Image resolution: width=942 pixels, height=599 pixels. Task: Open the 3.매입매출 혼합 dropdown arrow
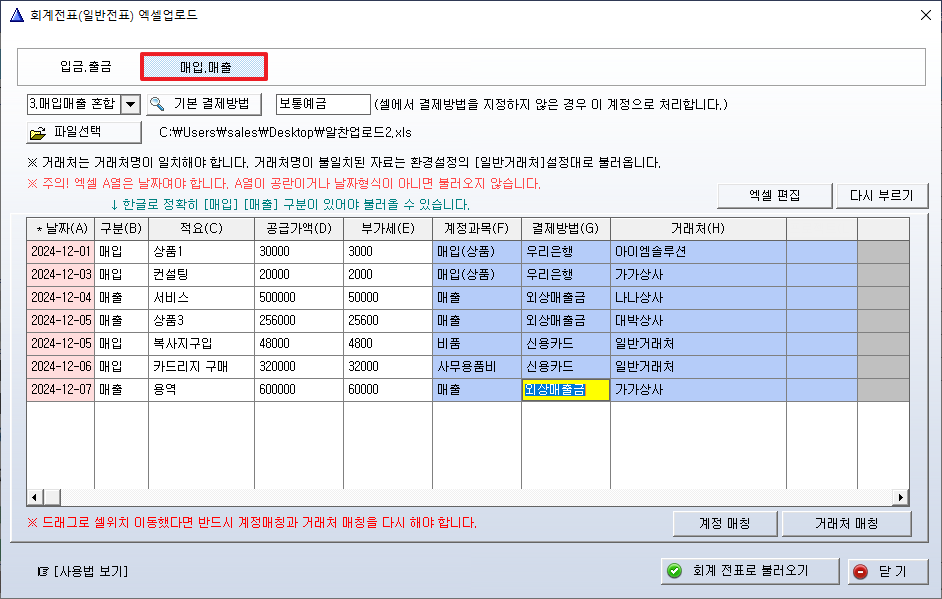[x=130, y=105]
